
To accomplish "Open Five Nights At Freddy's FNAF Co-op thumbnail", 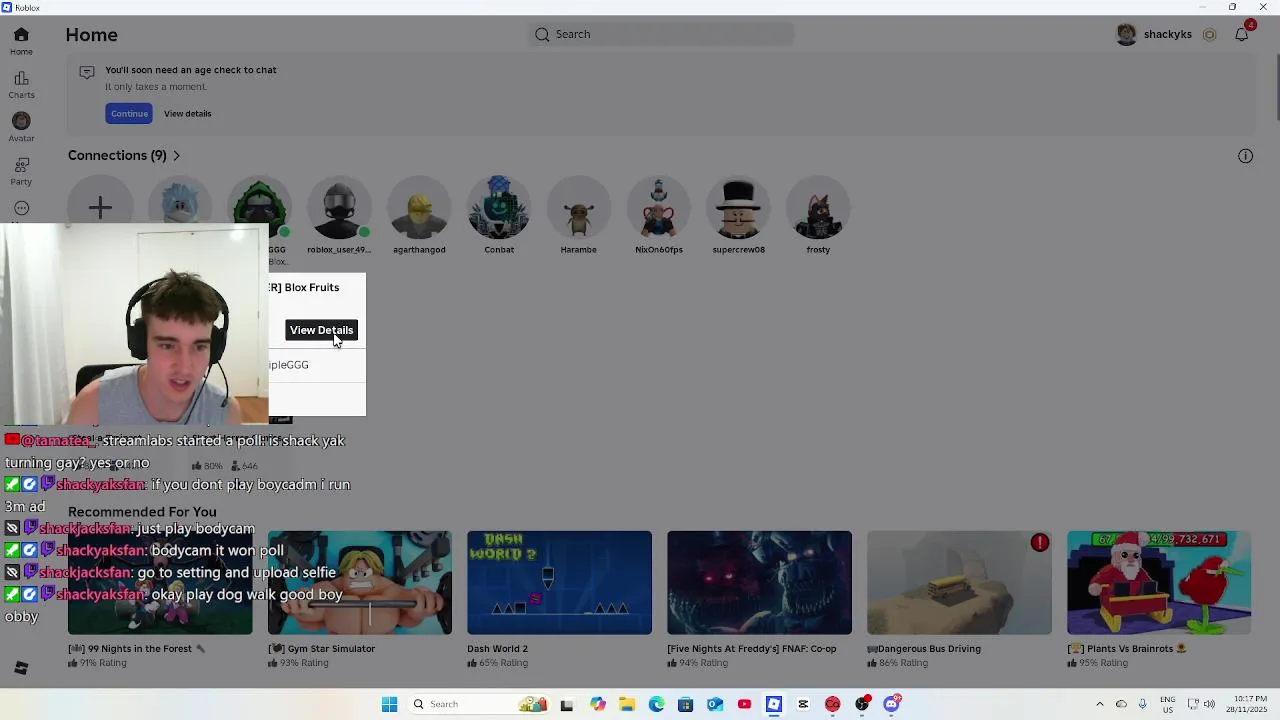I will 759,583.
